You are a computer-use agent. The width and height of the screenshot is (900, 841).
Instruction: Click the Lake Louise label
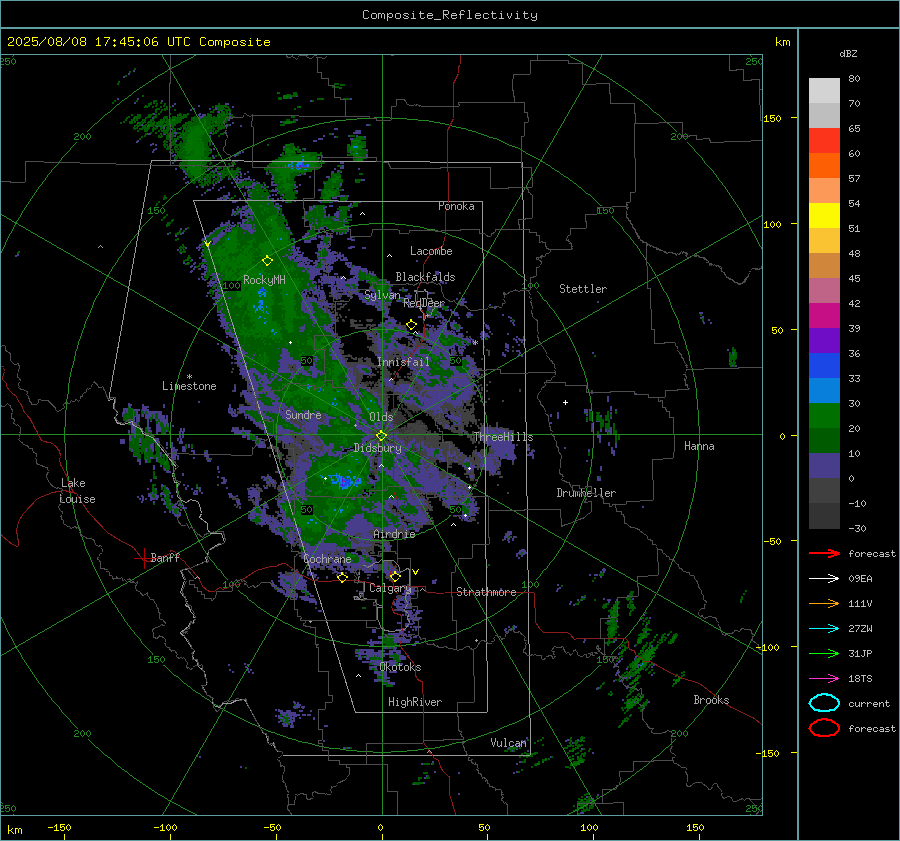[x=77, y=491]
